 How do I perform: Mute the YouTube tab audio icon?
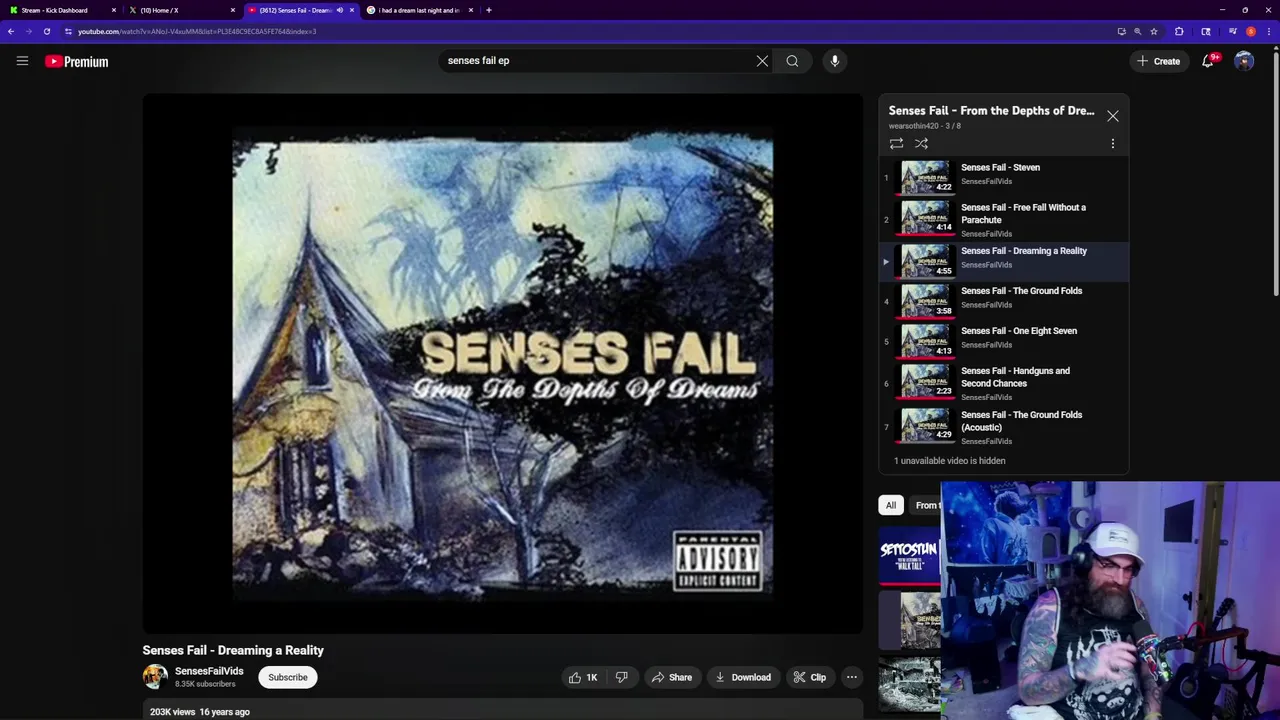pyautogui.click(x=340, y=10)
